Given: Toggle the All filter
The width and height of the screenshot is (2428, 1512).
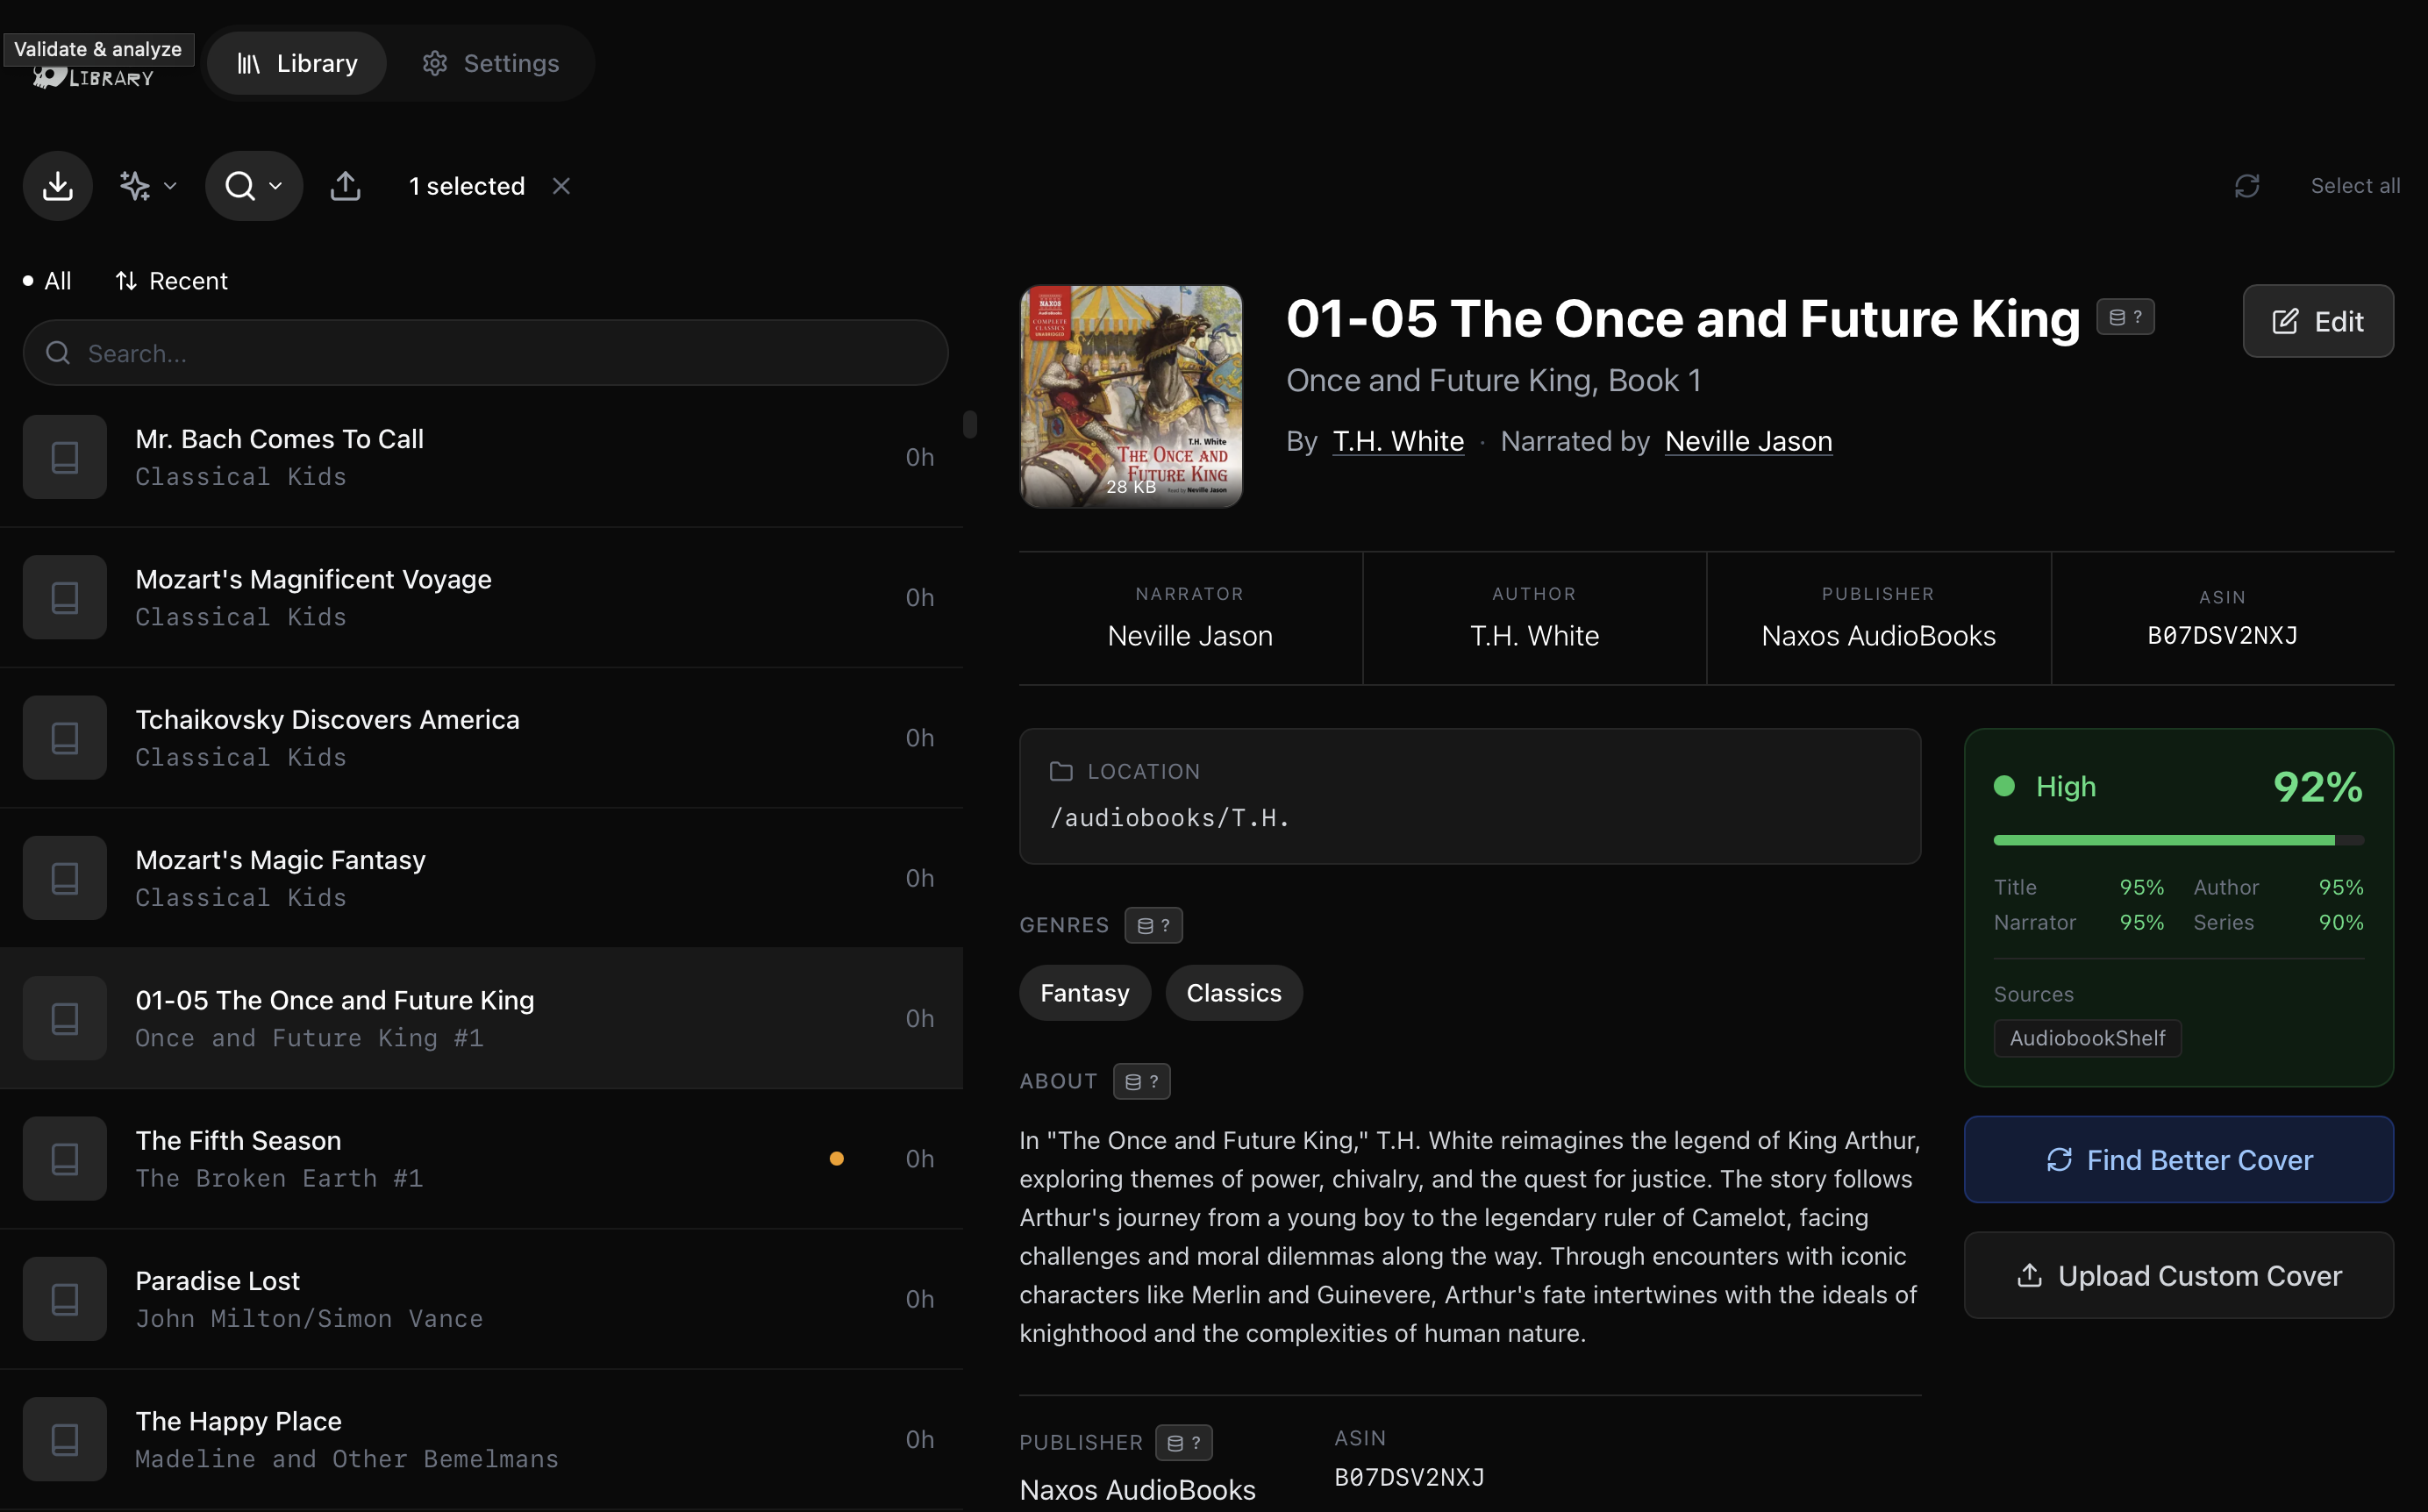Looking at the screenshot, I should pos(48,281).
